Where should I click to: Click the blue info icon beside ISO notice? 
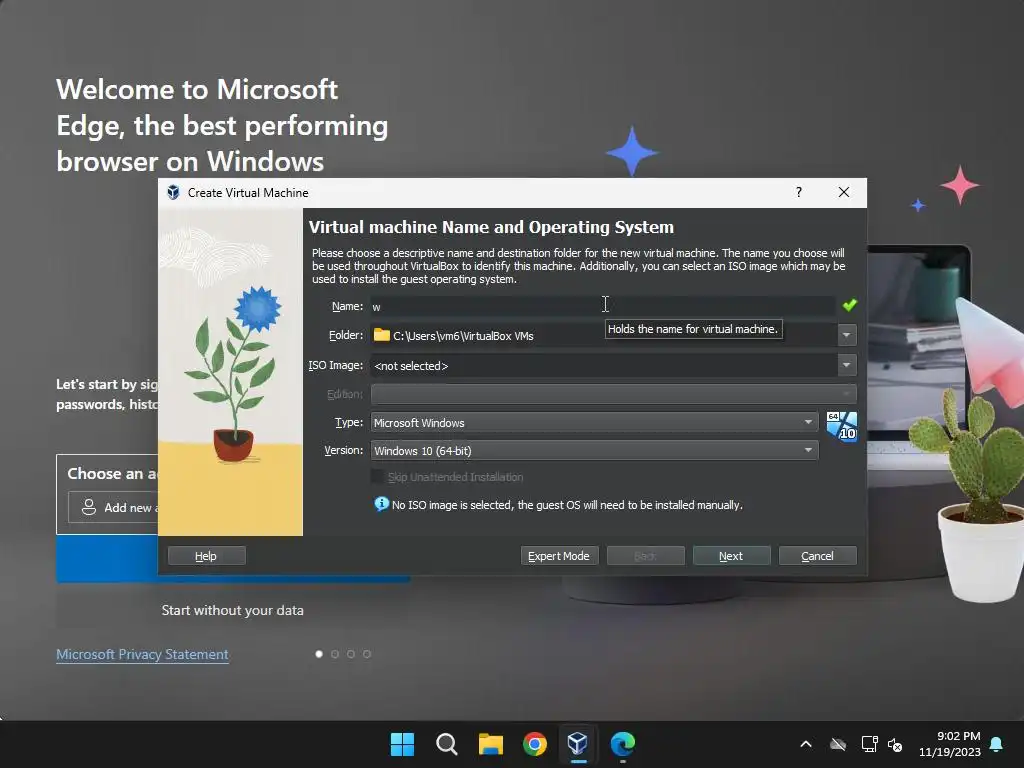381,504
